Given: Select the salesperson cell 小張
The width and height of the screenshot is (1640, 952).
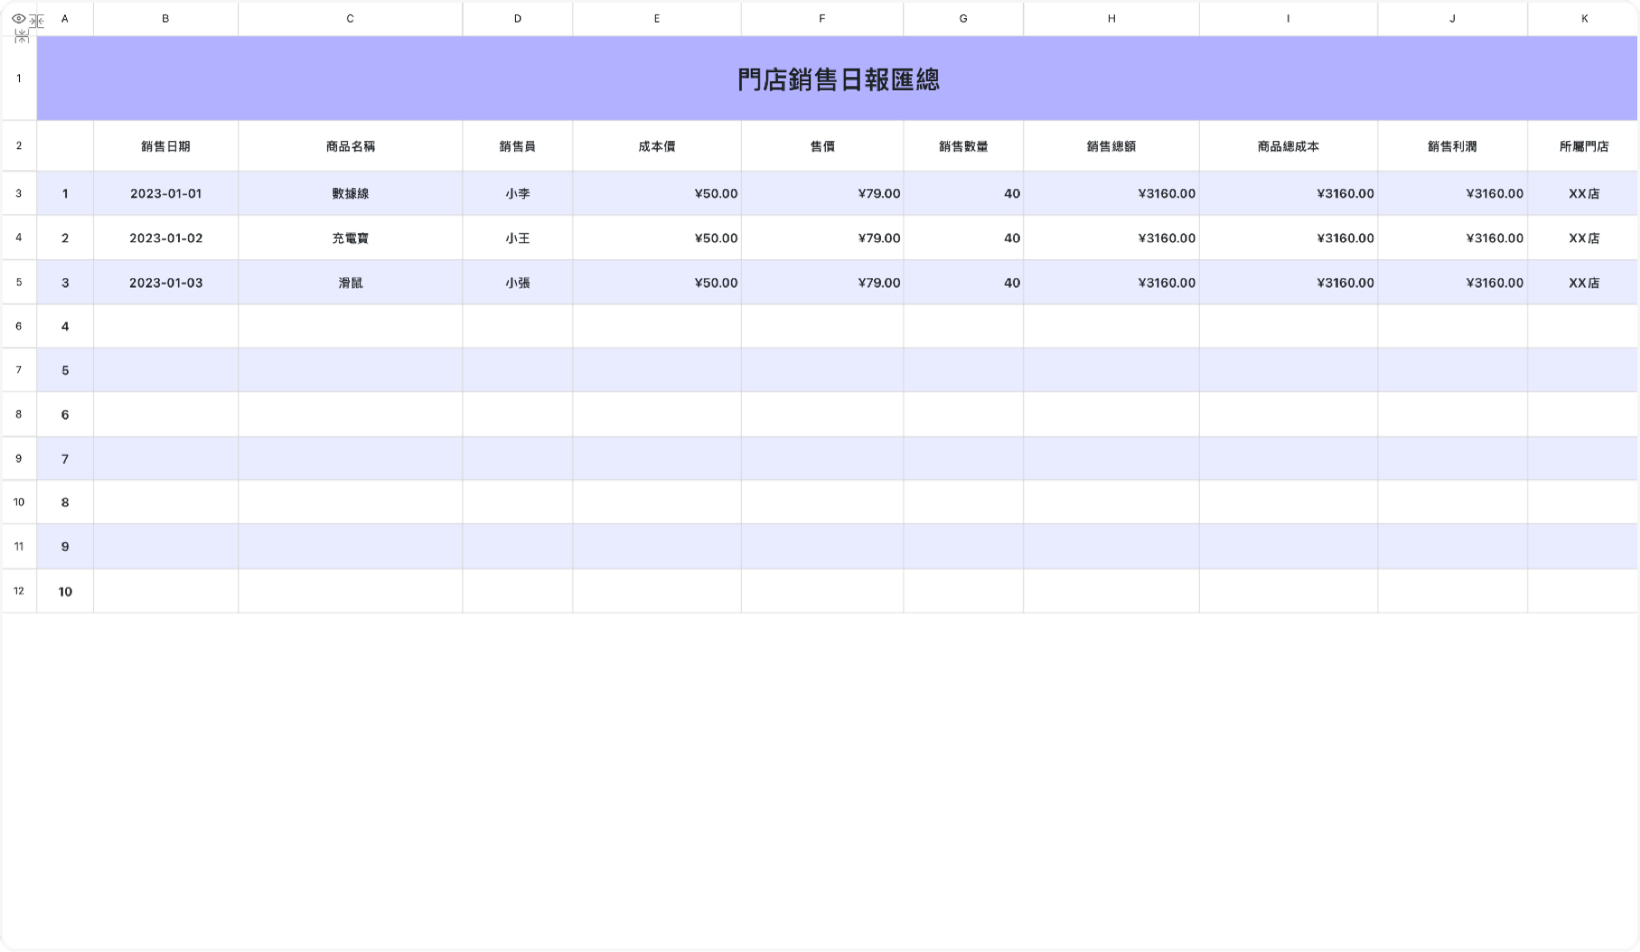Looking at the screenshot, I should tap(517, 282).
